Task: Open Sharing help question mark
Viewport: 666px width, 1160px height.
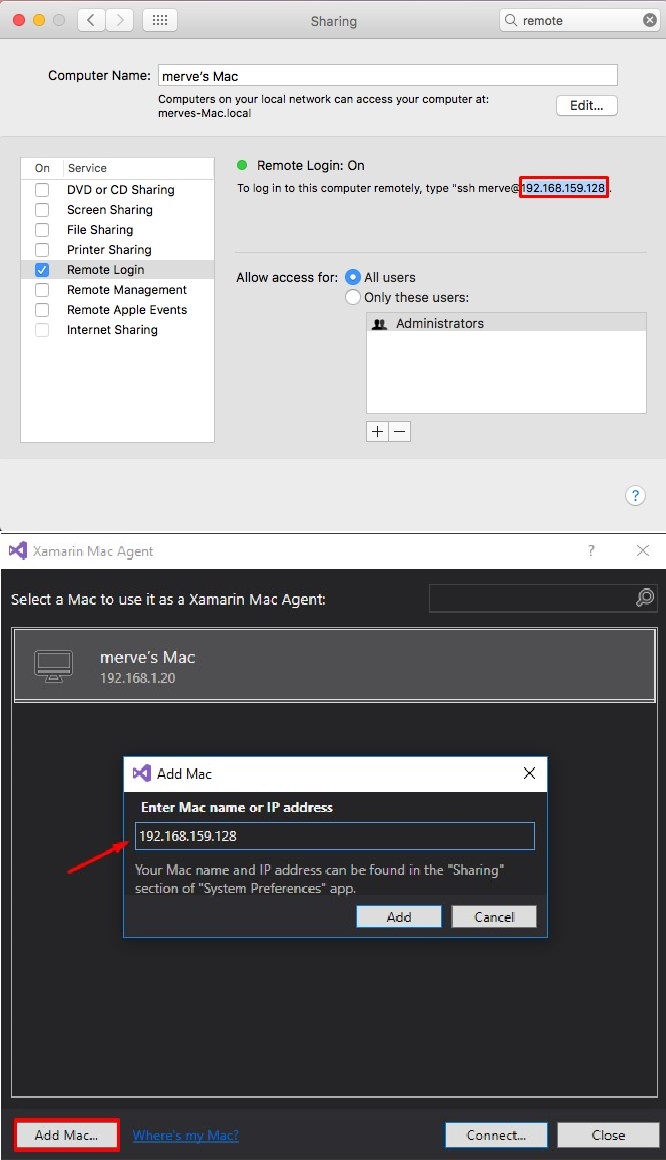Action: pyautogui.click(x=635, y=496)
